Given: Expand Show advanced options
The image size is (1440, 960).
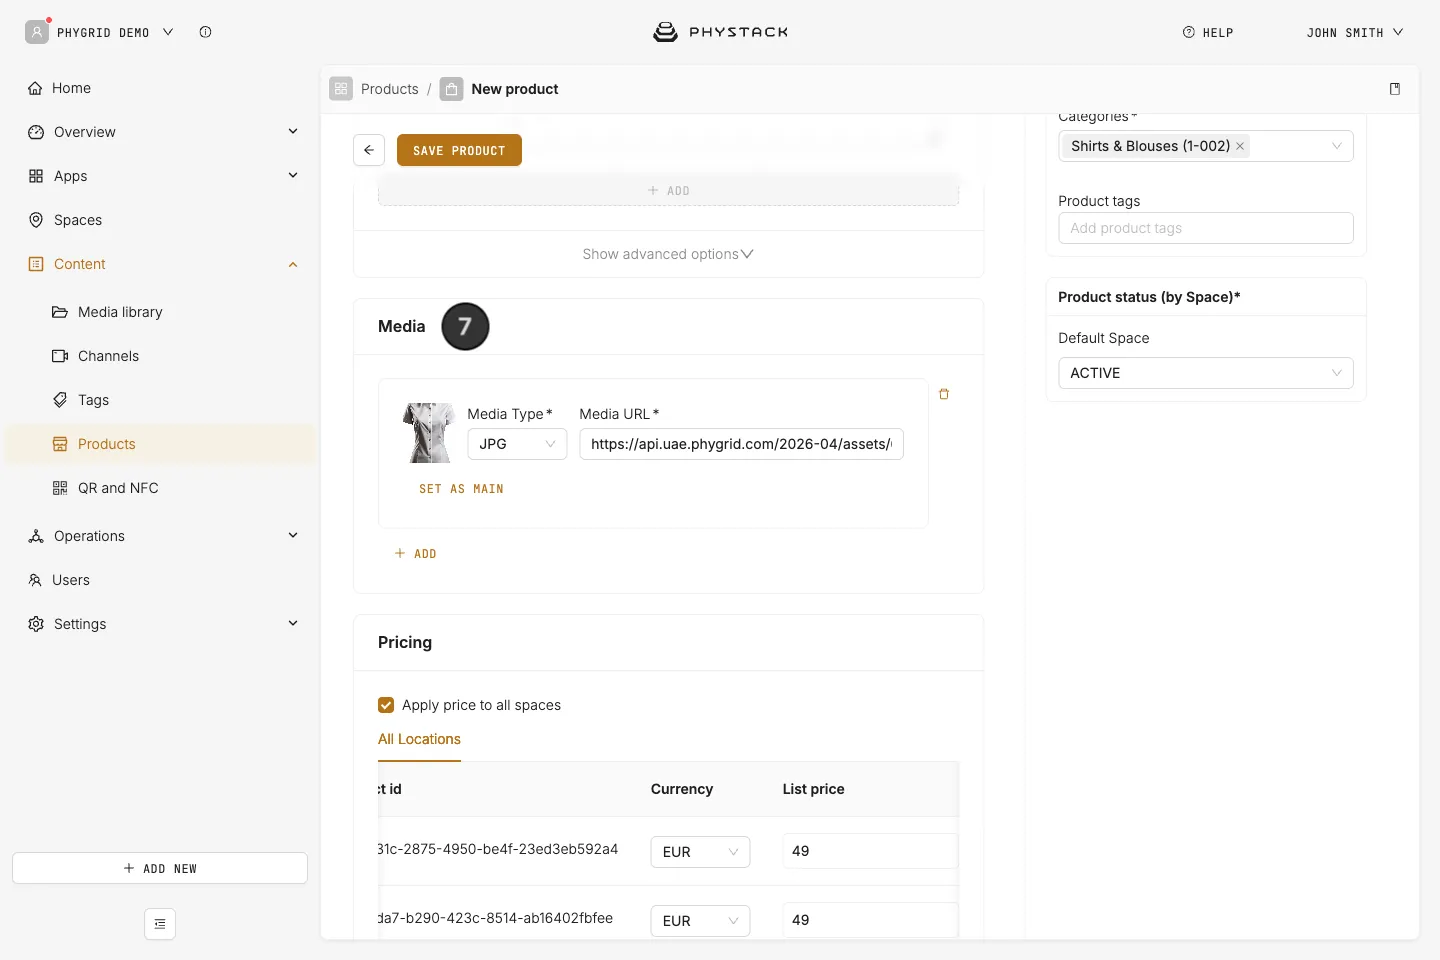Looking at the screenshot, I should click(x=668, y=254).
